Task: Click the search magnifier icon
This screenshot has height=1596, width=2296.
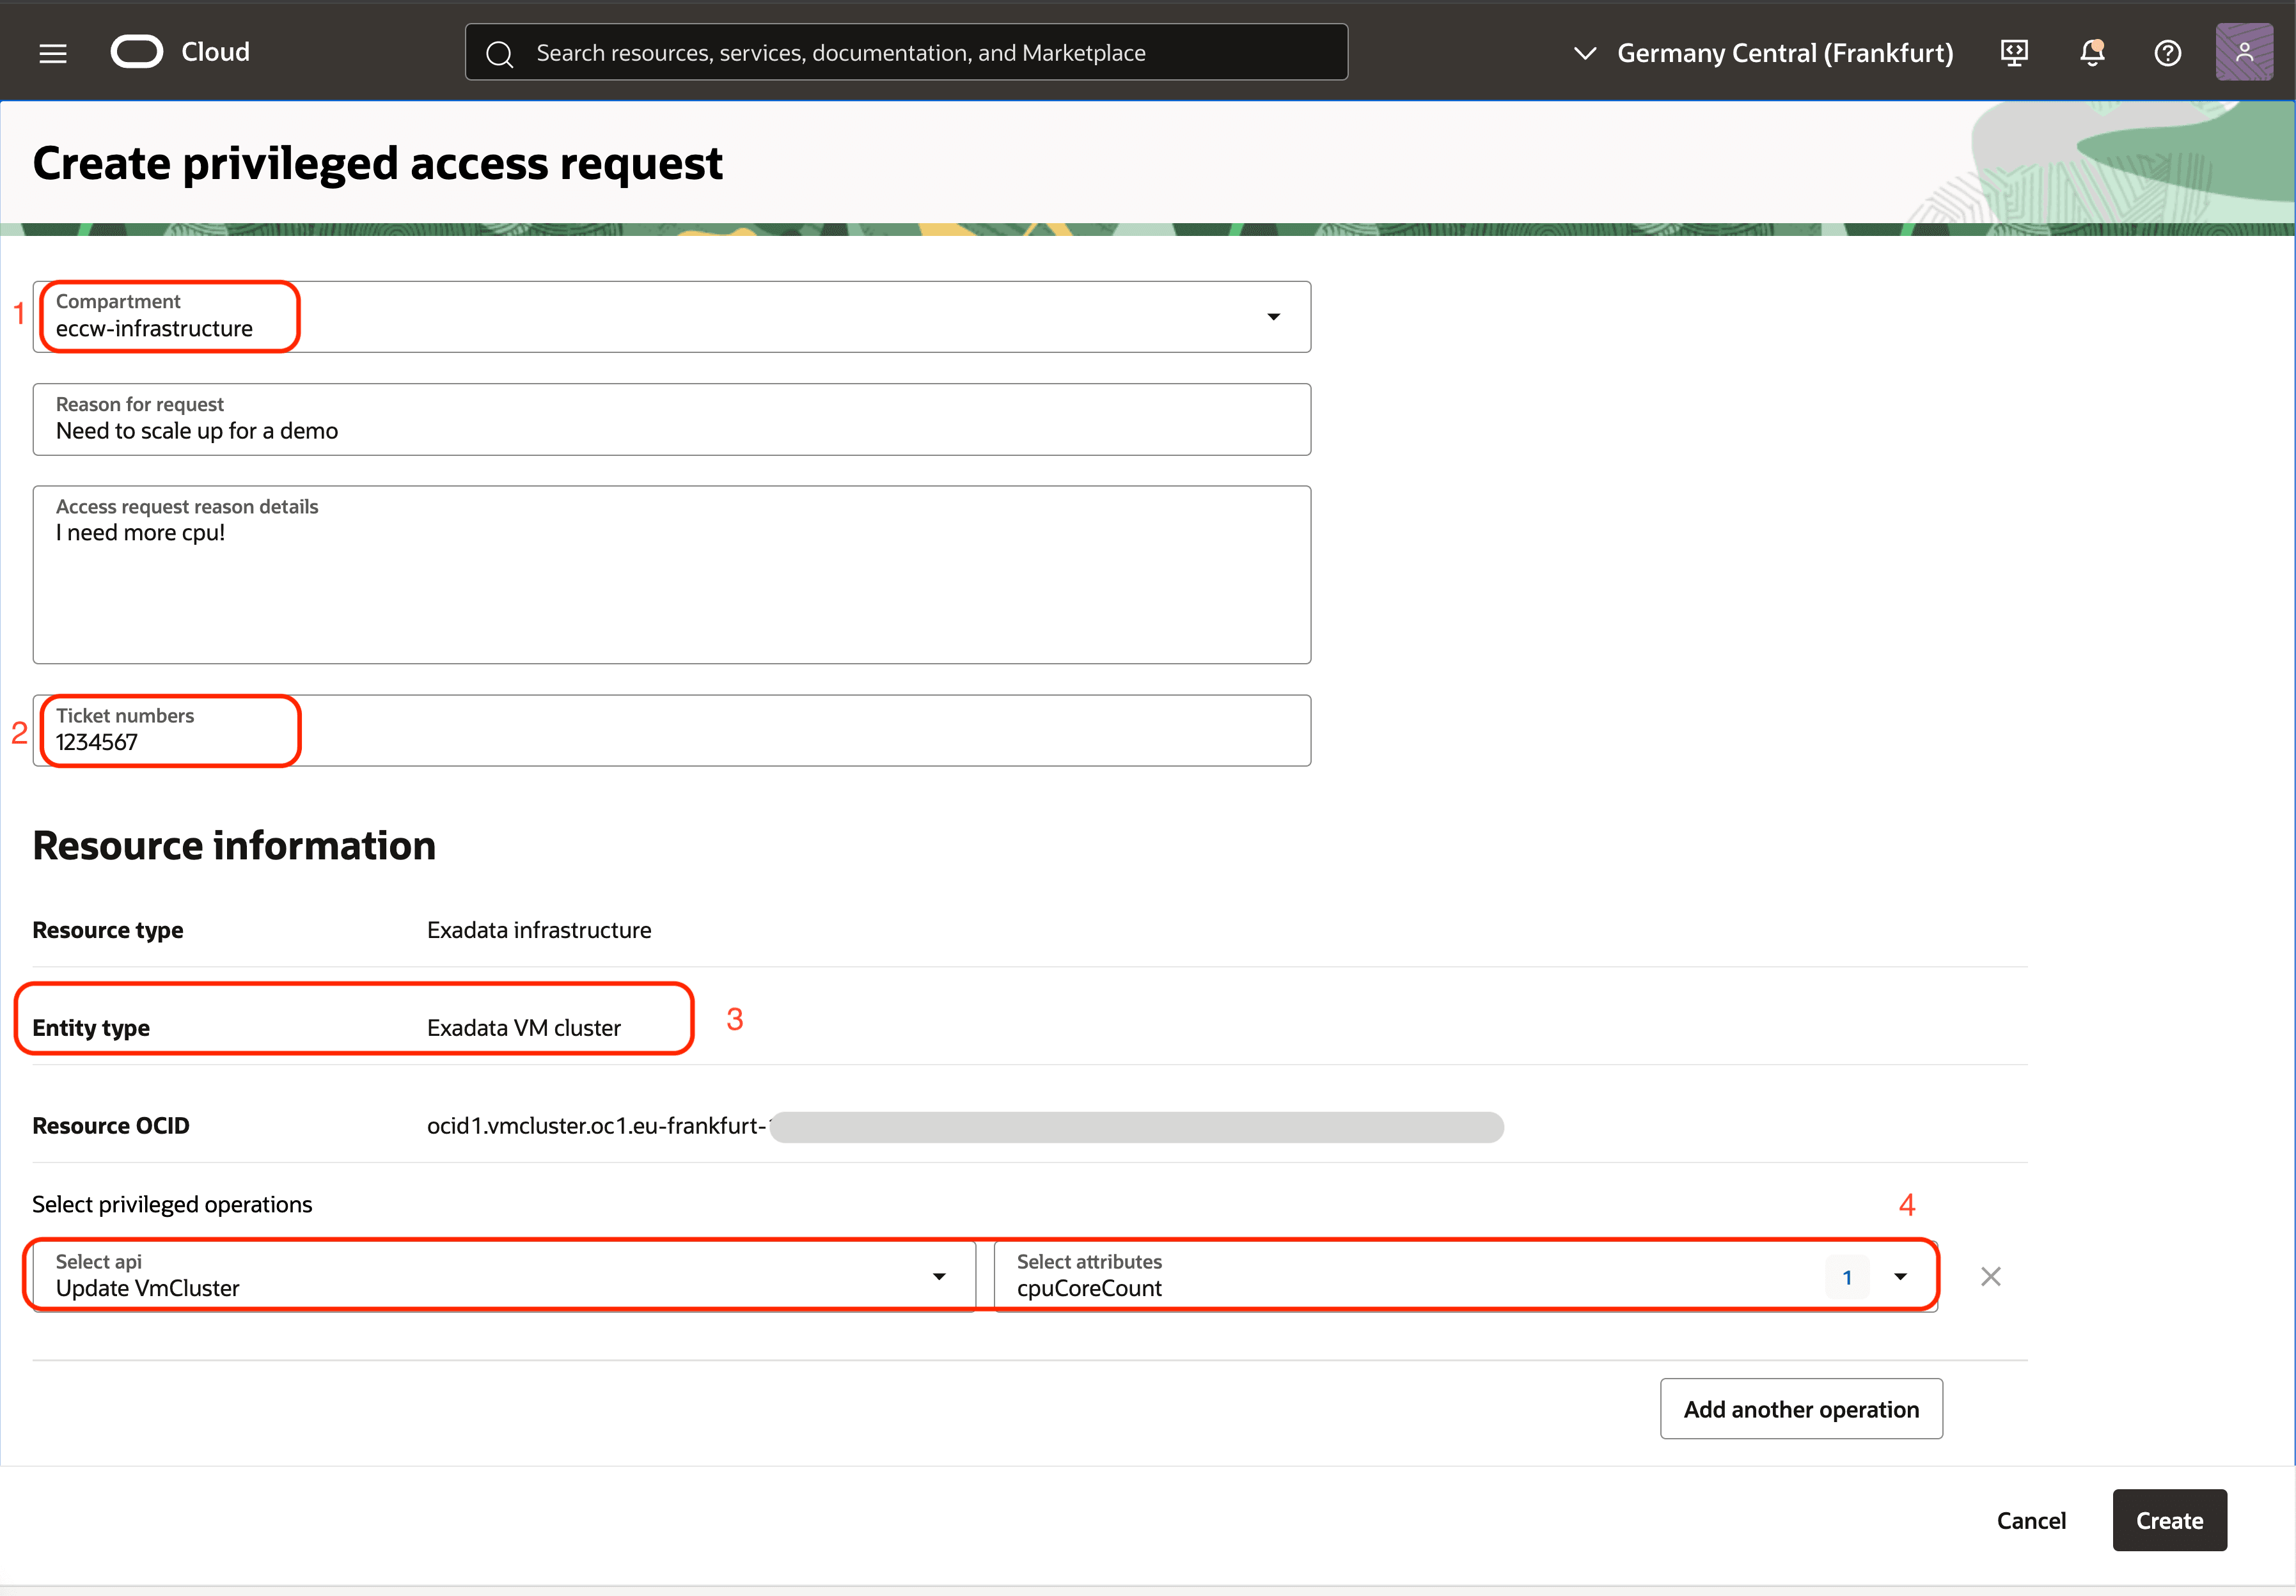Action: coord(501,53)
